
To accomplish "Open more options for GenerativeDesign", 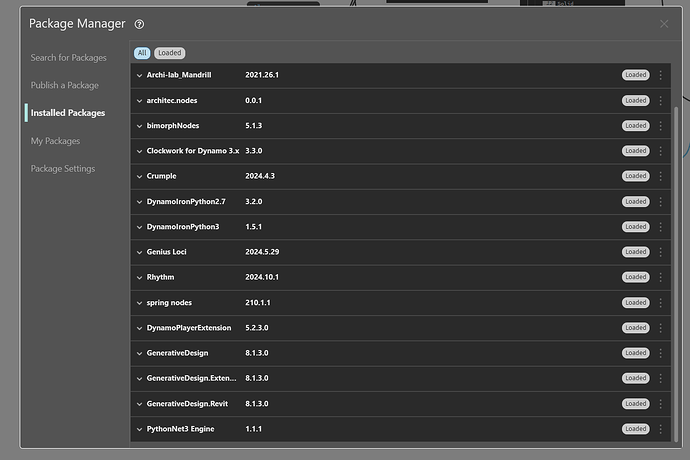I will click(x=661, y=353).
